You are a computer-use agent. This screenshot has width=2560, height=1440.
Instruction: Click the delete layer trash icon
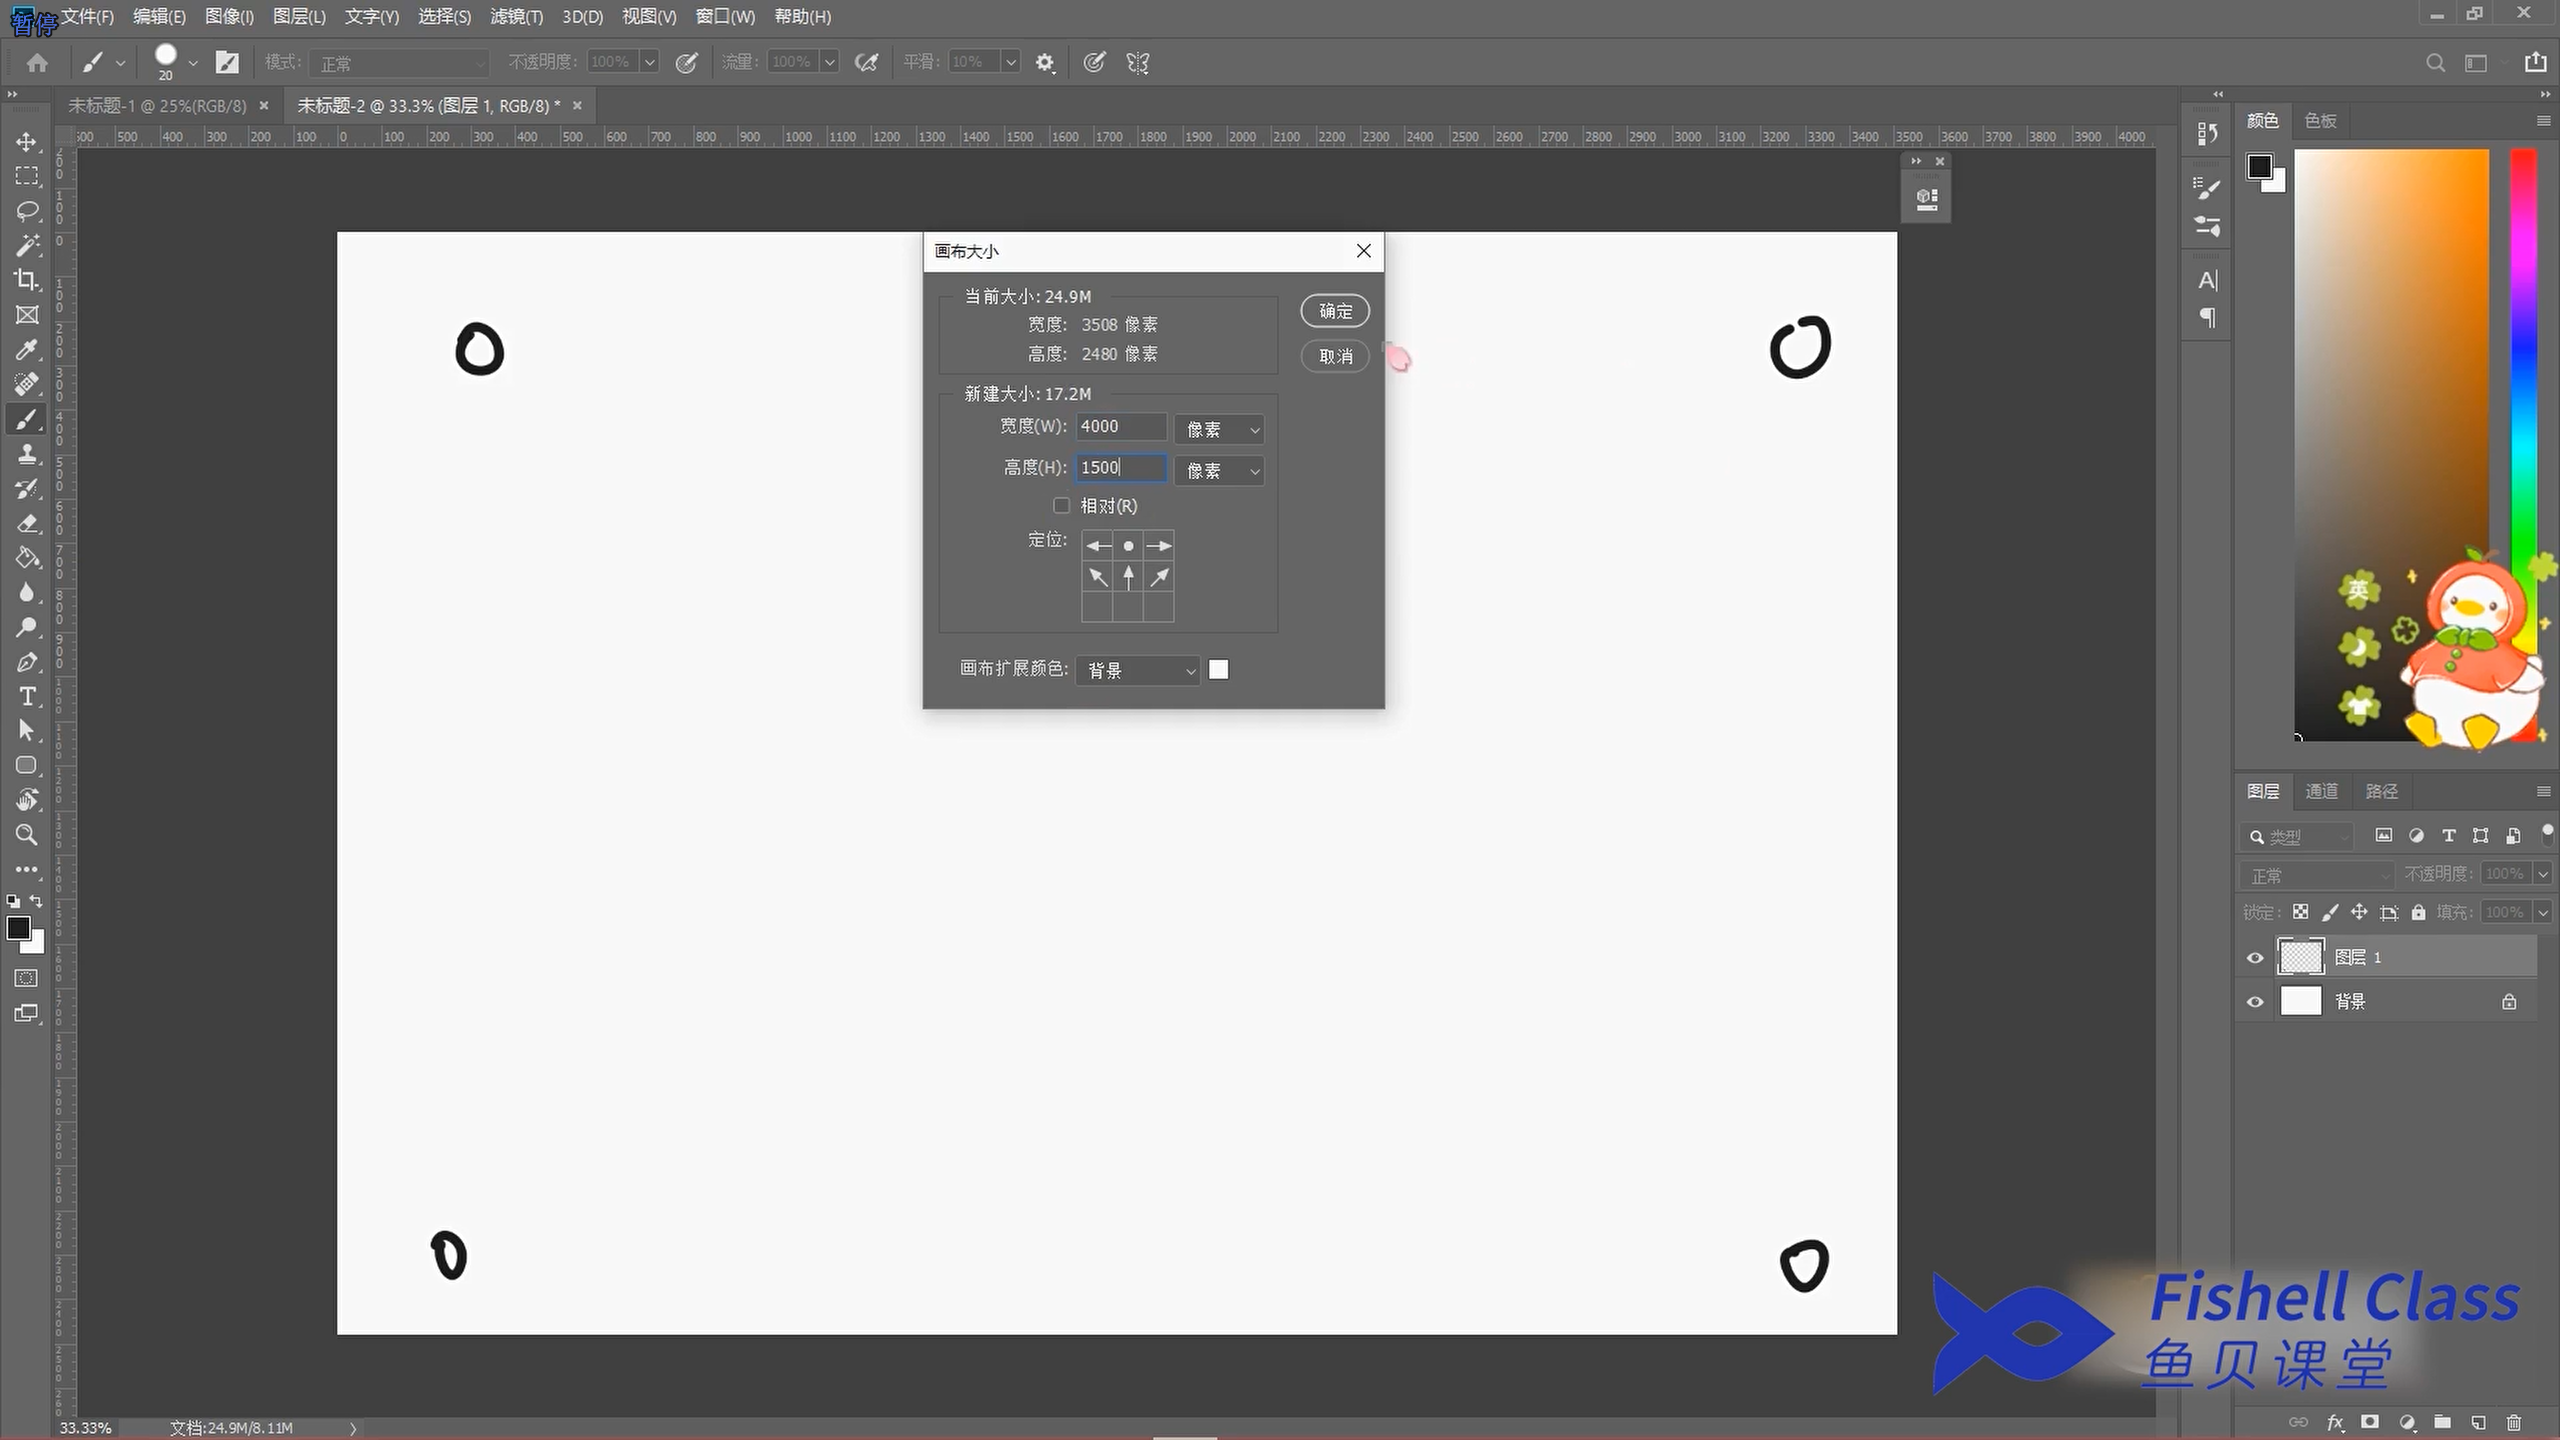click(2514, 1422)
